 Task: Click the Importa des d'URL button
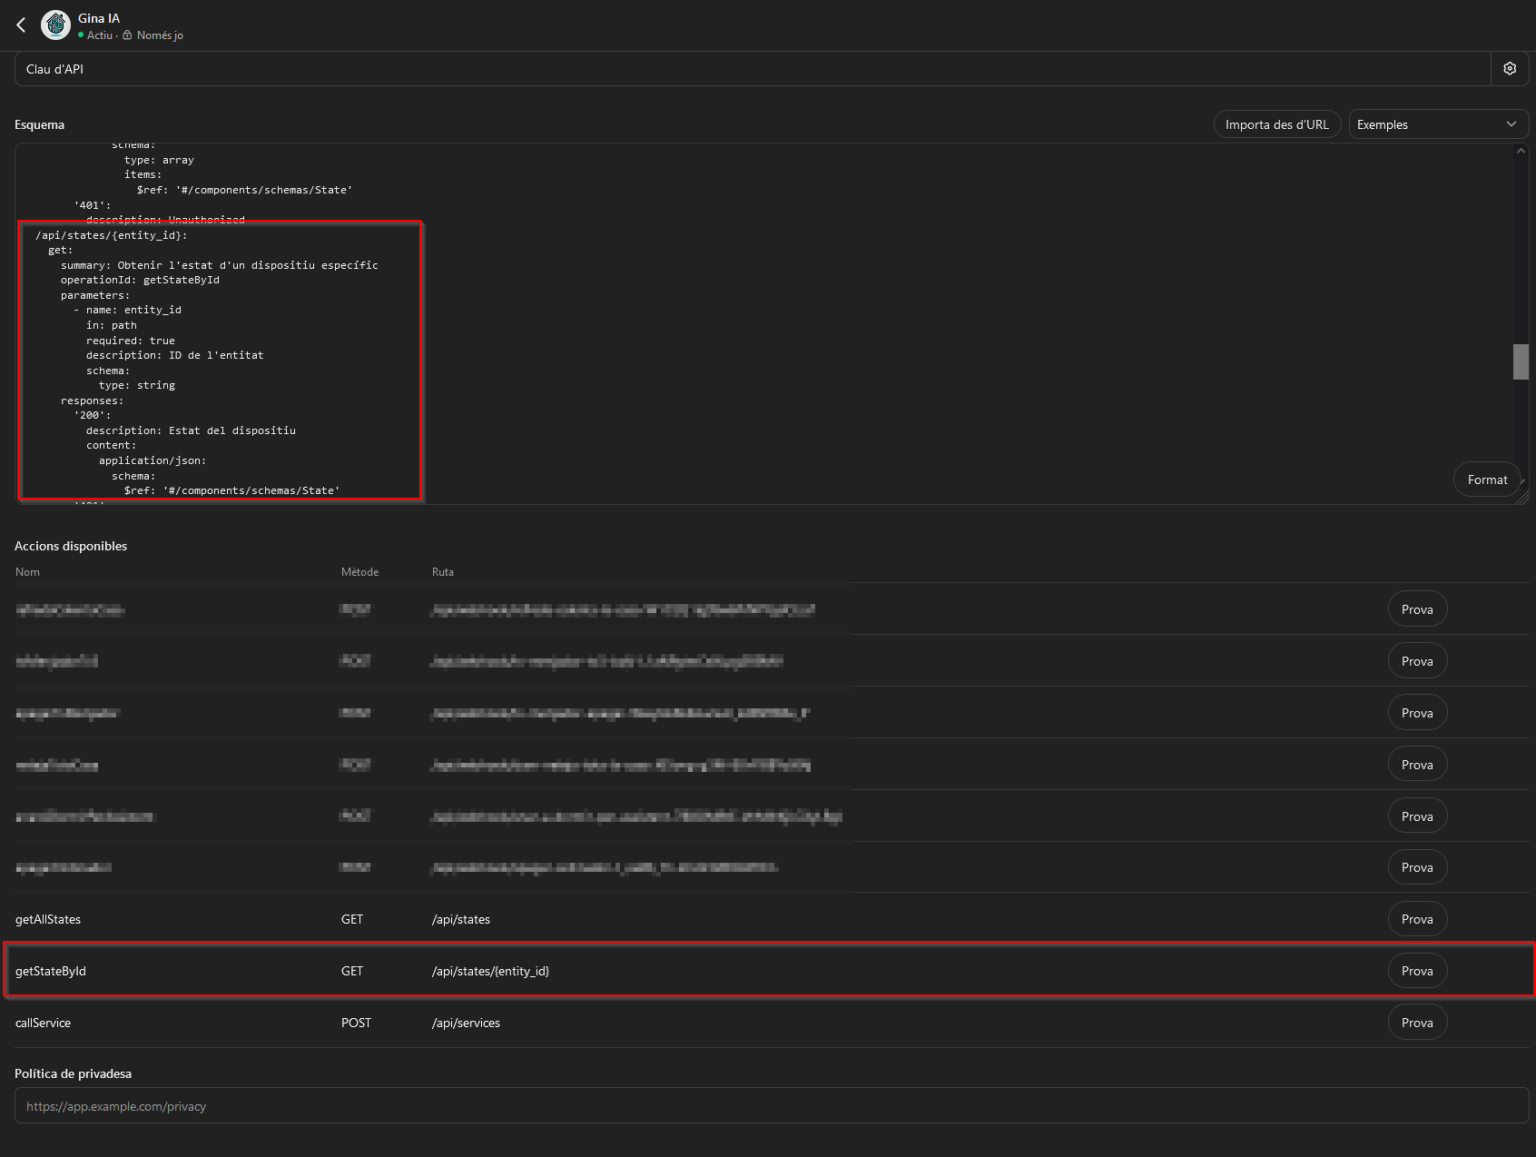click(1277, 123)
